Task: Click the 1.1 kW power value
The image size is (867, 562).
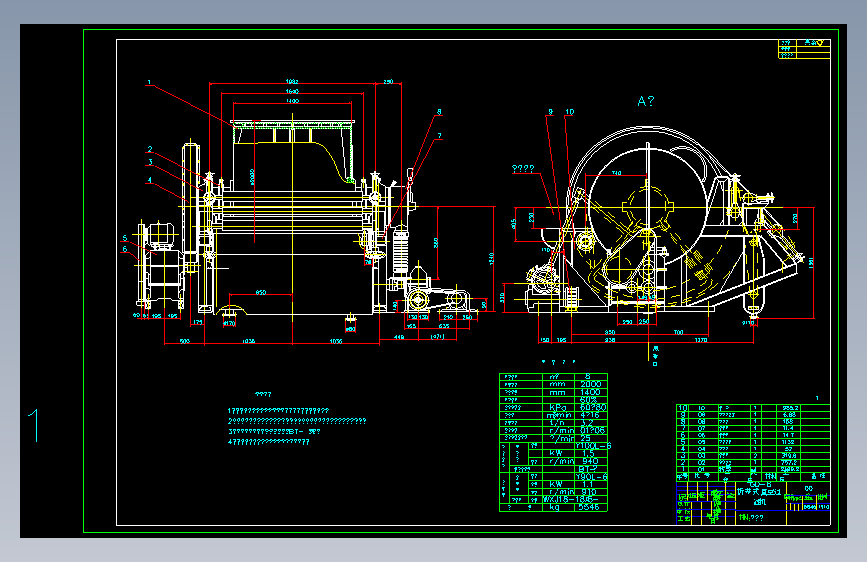Action: click(587, 484)
